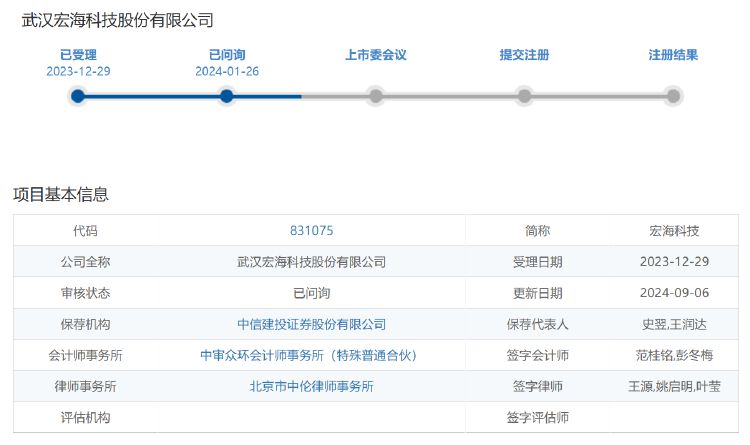
Task: Open 中审众环会计师事务所 accounting firm link
Action: (309, 356)
